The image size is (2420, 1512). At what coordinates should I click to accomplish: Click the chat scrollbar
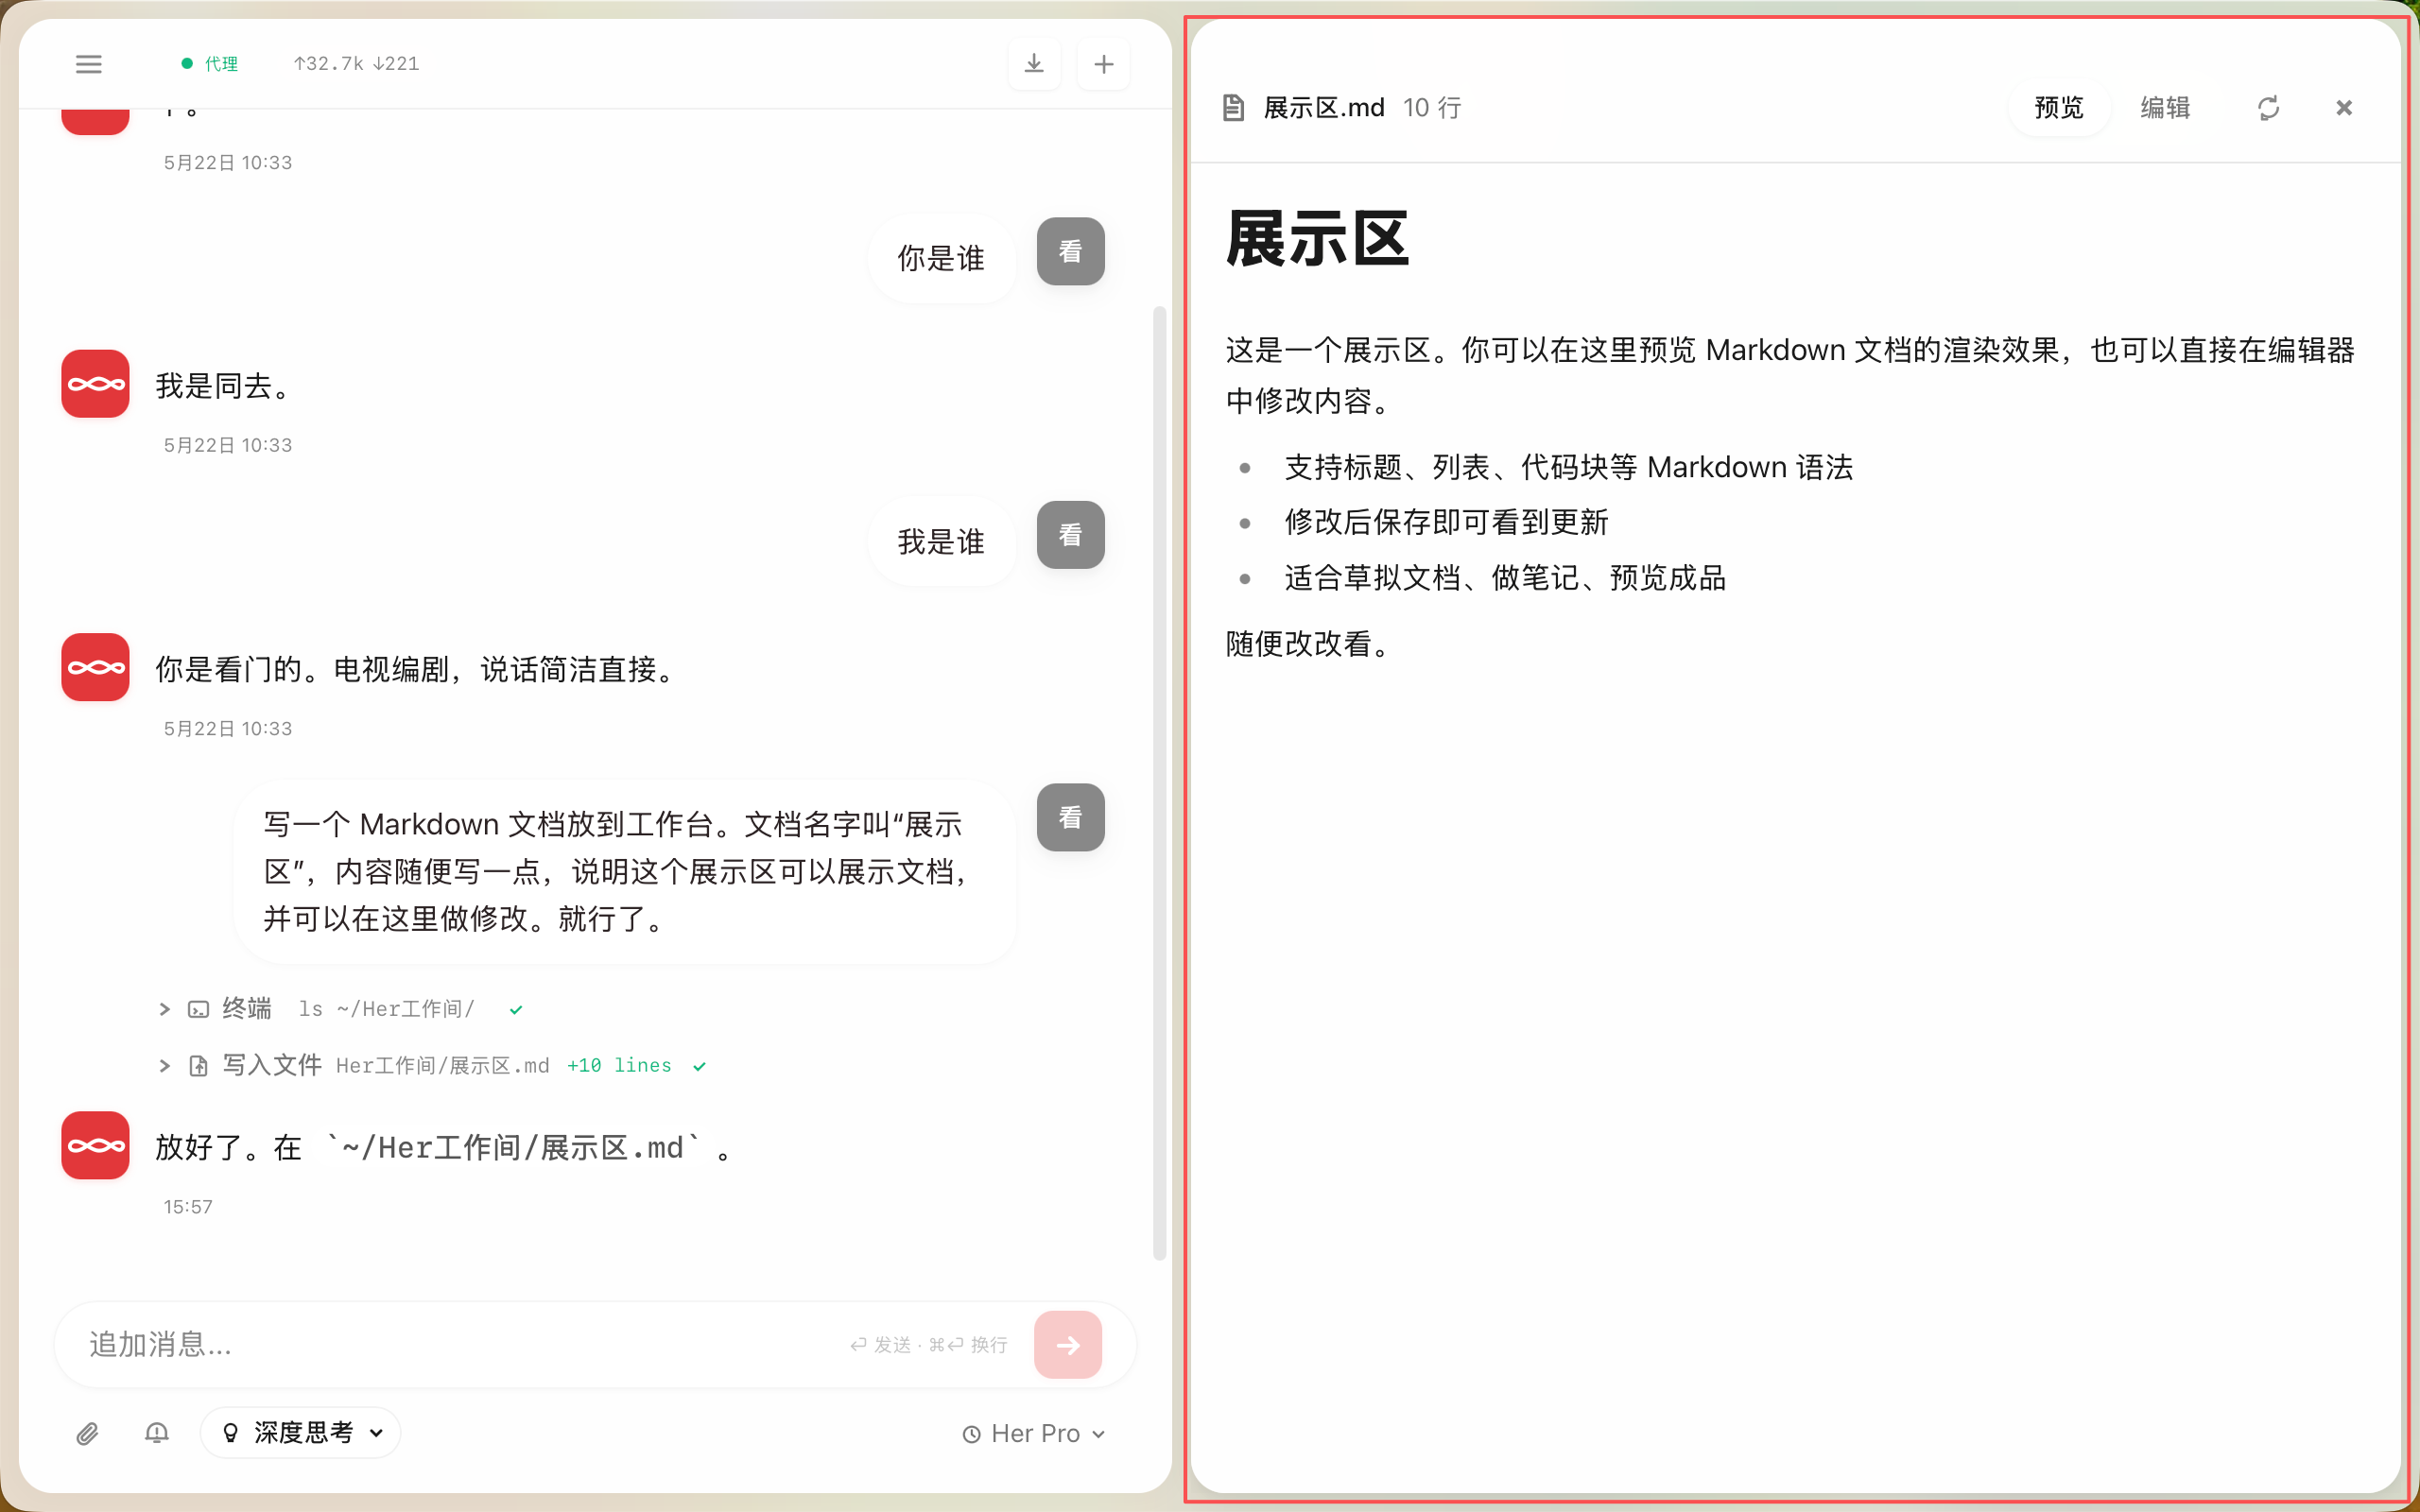coord(1159,783)
